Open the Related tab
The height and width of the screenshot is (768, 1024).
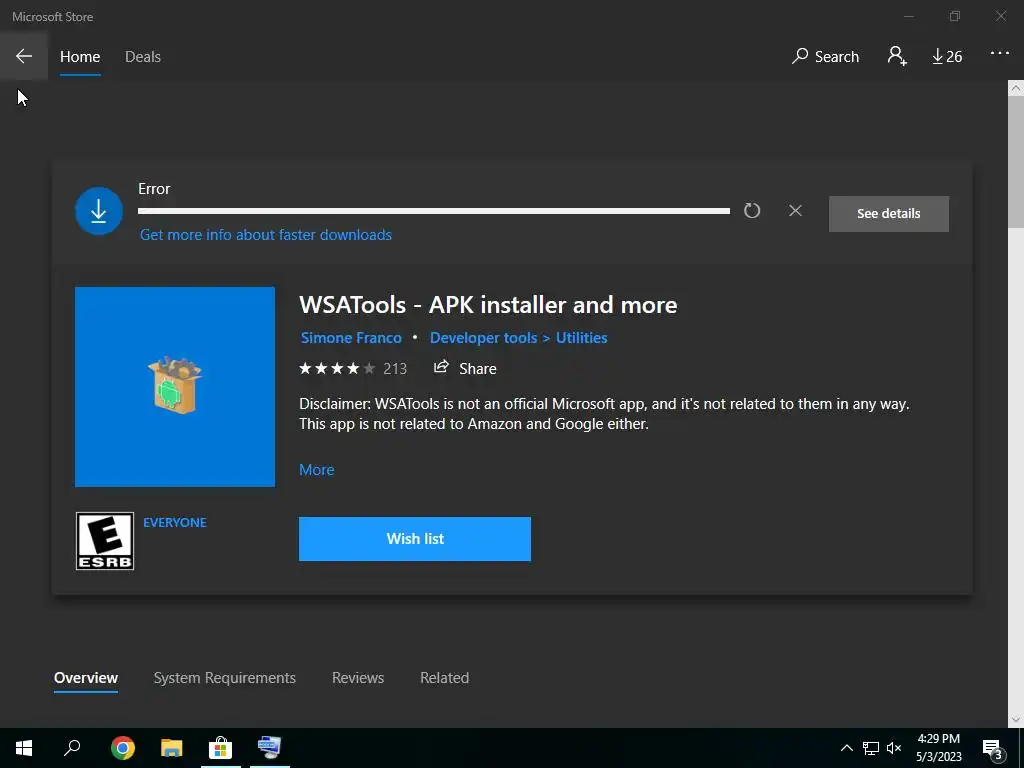coord(444,678)
